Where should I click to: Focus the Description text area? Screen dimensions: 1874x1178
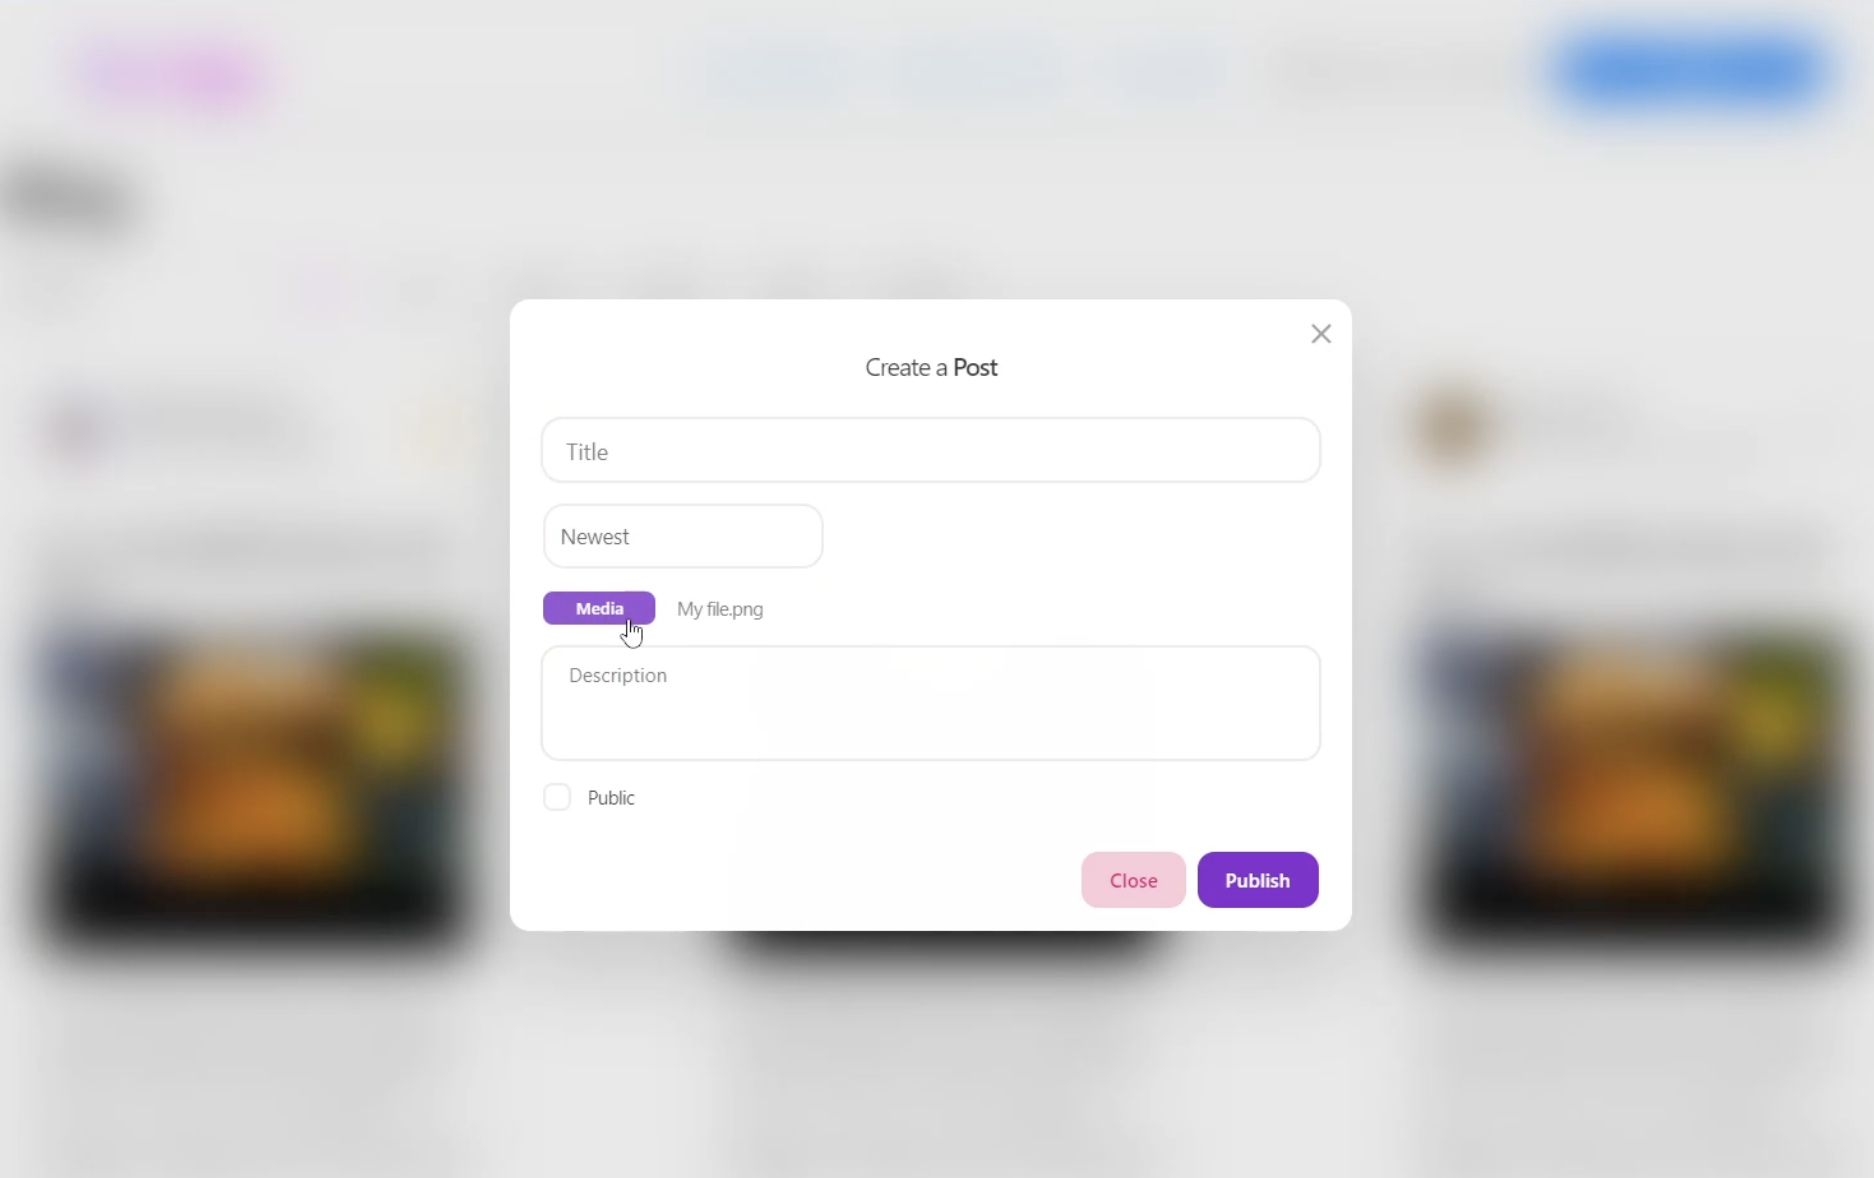click(x=931, y=703)
